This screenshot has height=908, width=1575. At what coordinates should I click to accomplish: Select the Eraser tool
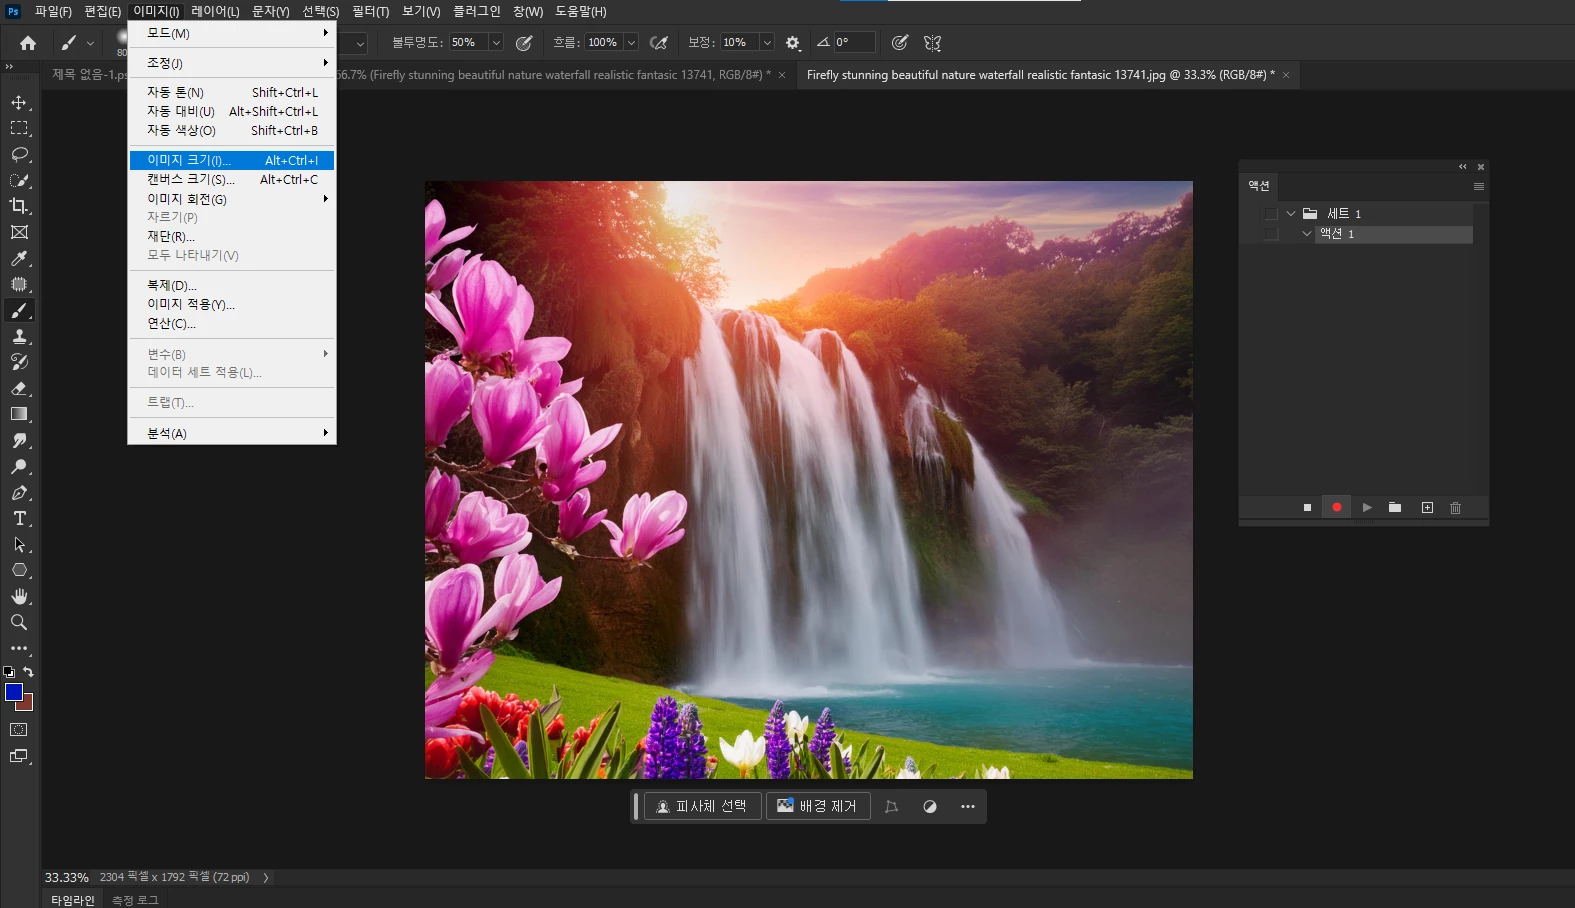click(x=19, y=388)
